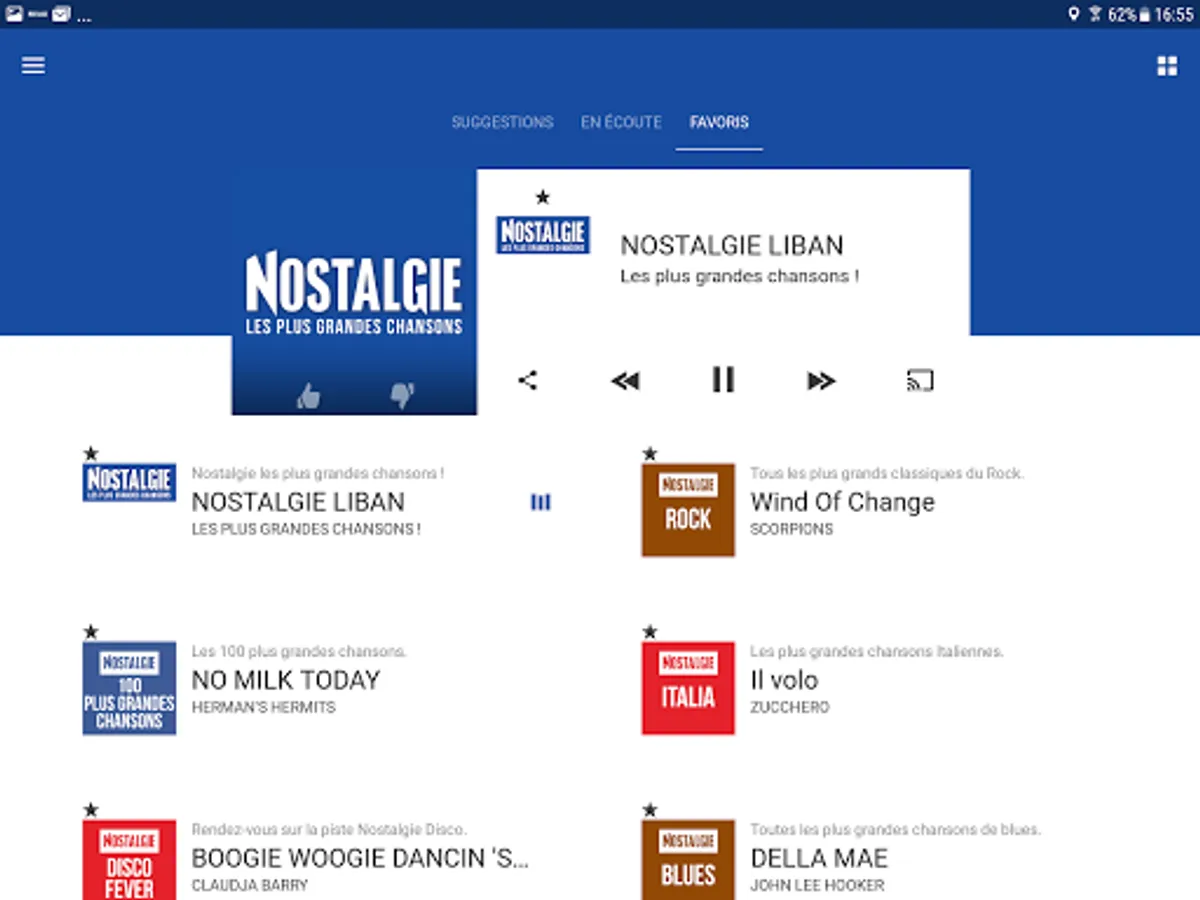The width and height of the screenshot is (1200, 900).
Task: Tap 'Rendez-vous sur la piste Nostalgie Disco.' description
Action: pyautogui.click(x=329, y=829)
